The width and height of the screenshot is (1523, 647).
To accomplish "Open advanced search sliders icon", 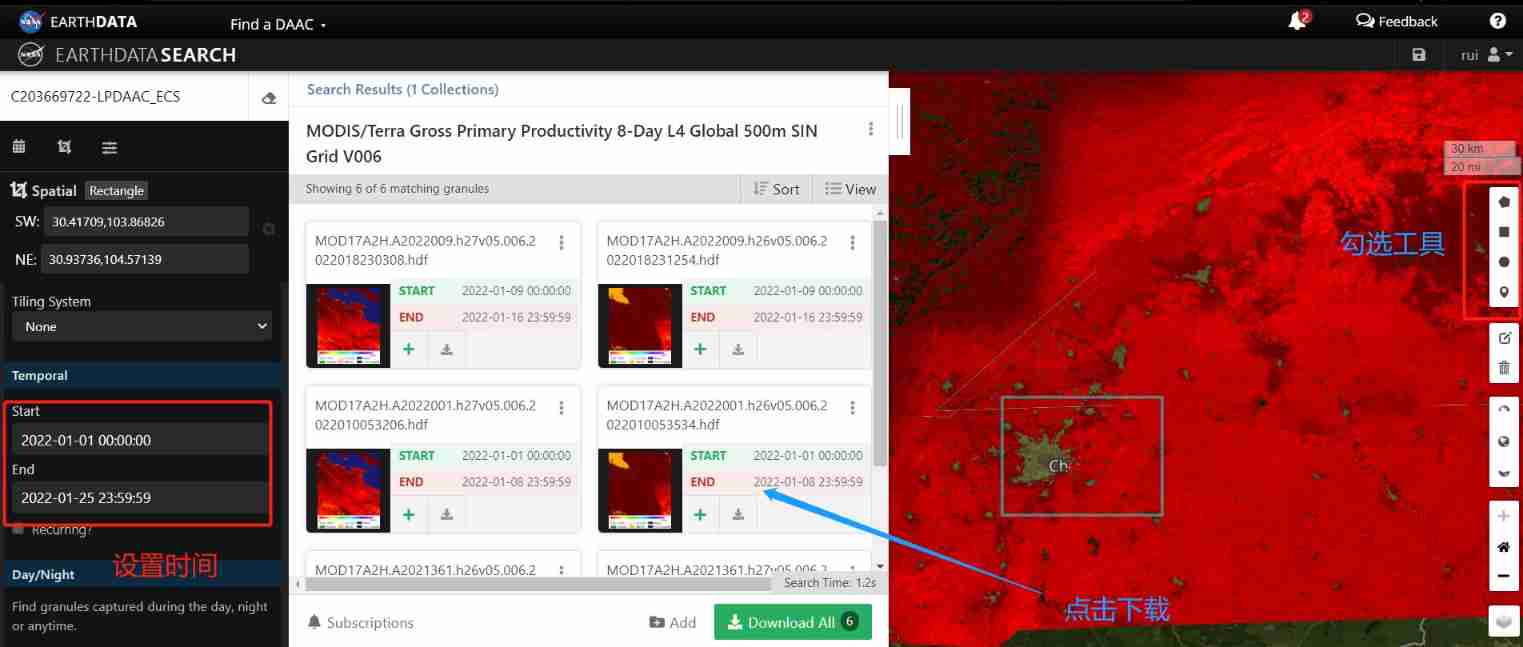I will click(x=109, y=147).
